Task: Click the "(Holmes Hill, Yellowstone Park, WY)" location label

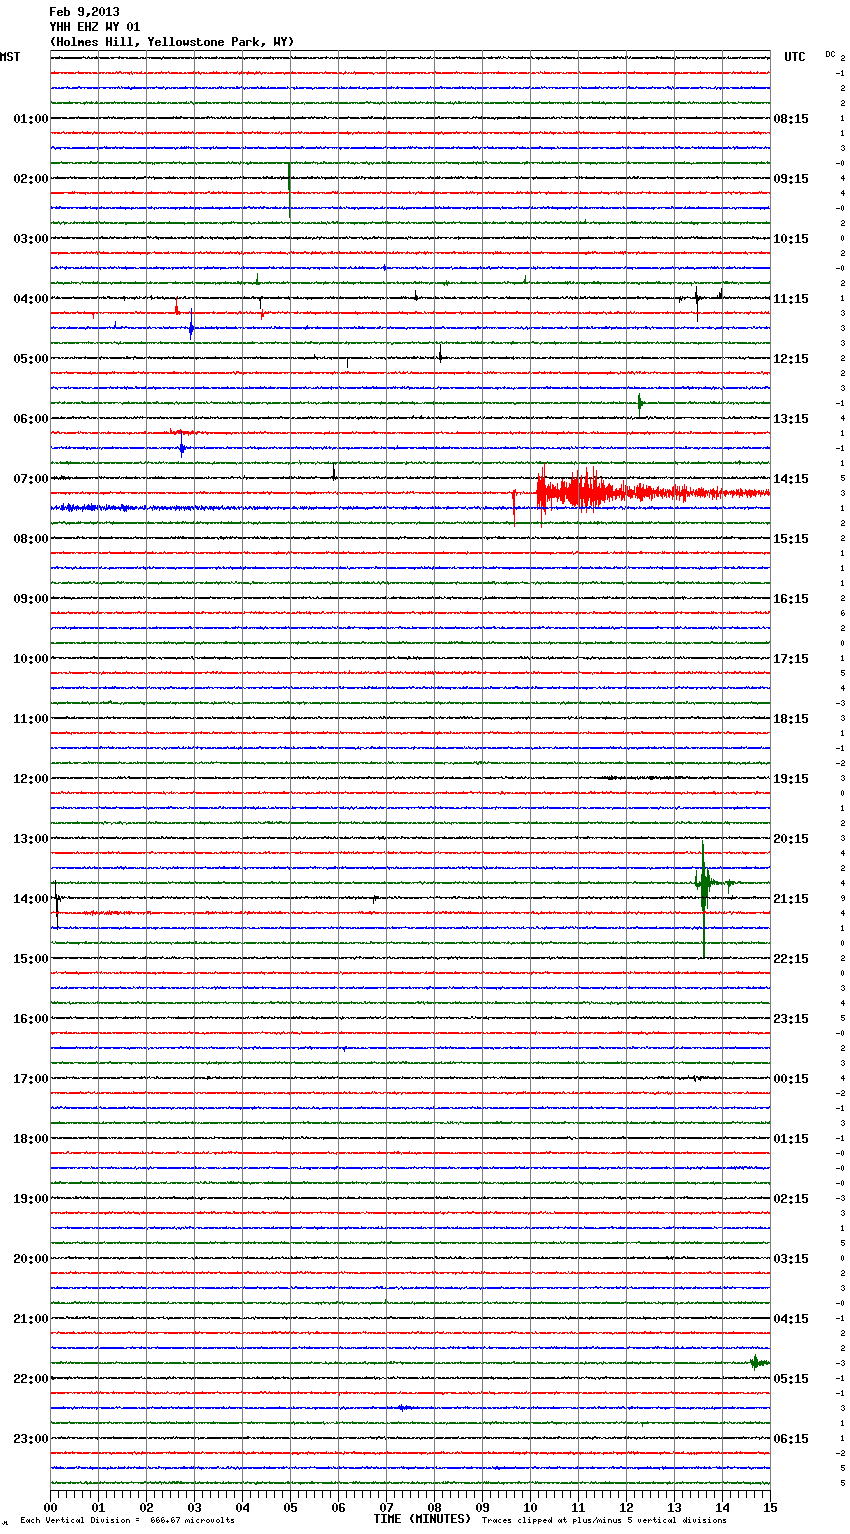Action: 172,42
